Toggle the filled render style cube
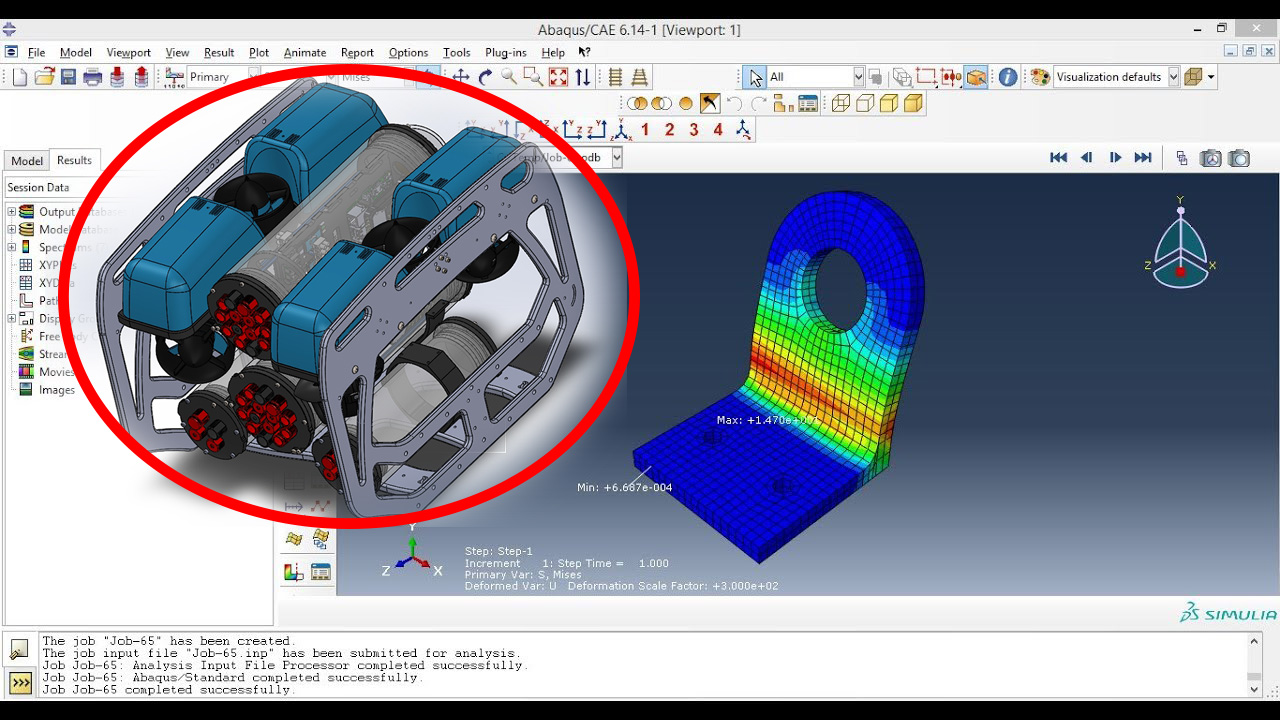The image size is (1280, 720). click(889, 103)
